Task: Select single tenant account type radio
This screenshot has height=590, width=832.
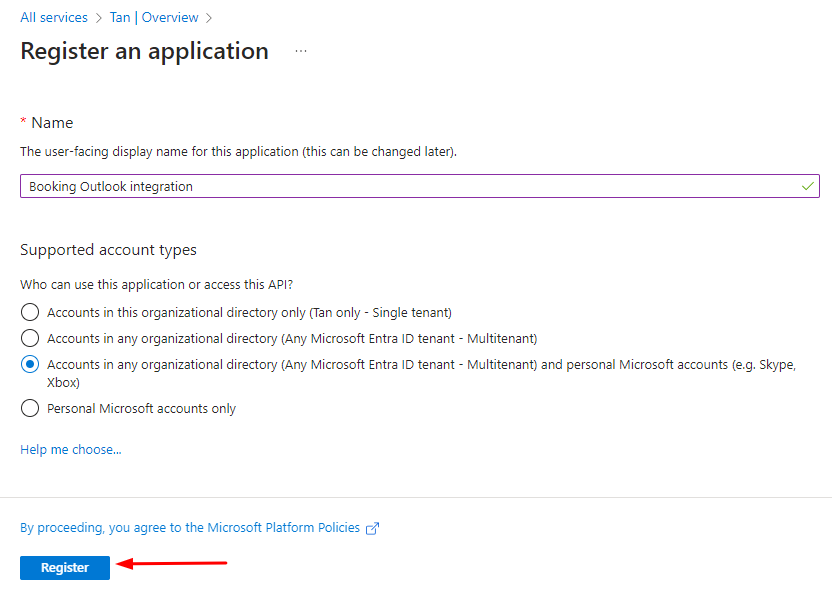Action: coord(30,312)
